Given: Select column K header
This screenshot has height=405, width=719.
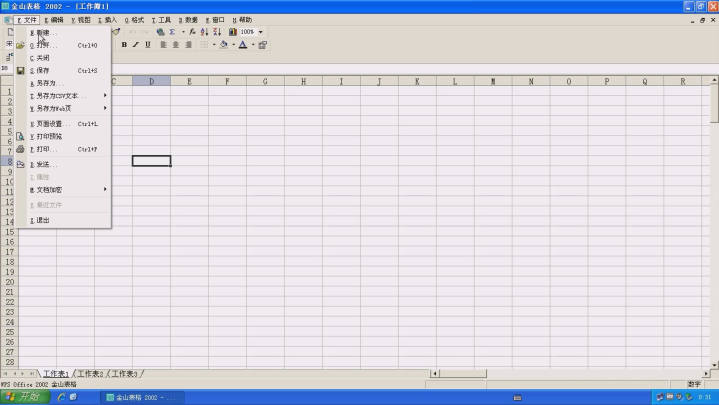Looking at the screenshot, I should (x=417, y=81).
